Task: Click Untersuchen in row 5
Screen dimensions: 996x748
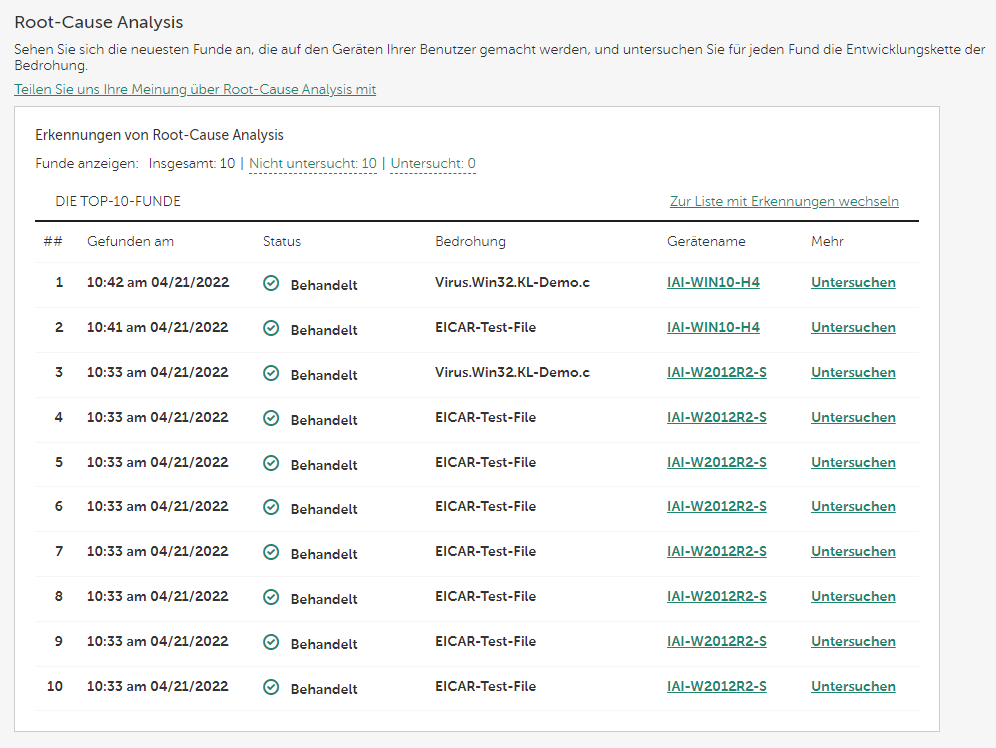Action: click(x=853, y=462)
